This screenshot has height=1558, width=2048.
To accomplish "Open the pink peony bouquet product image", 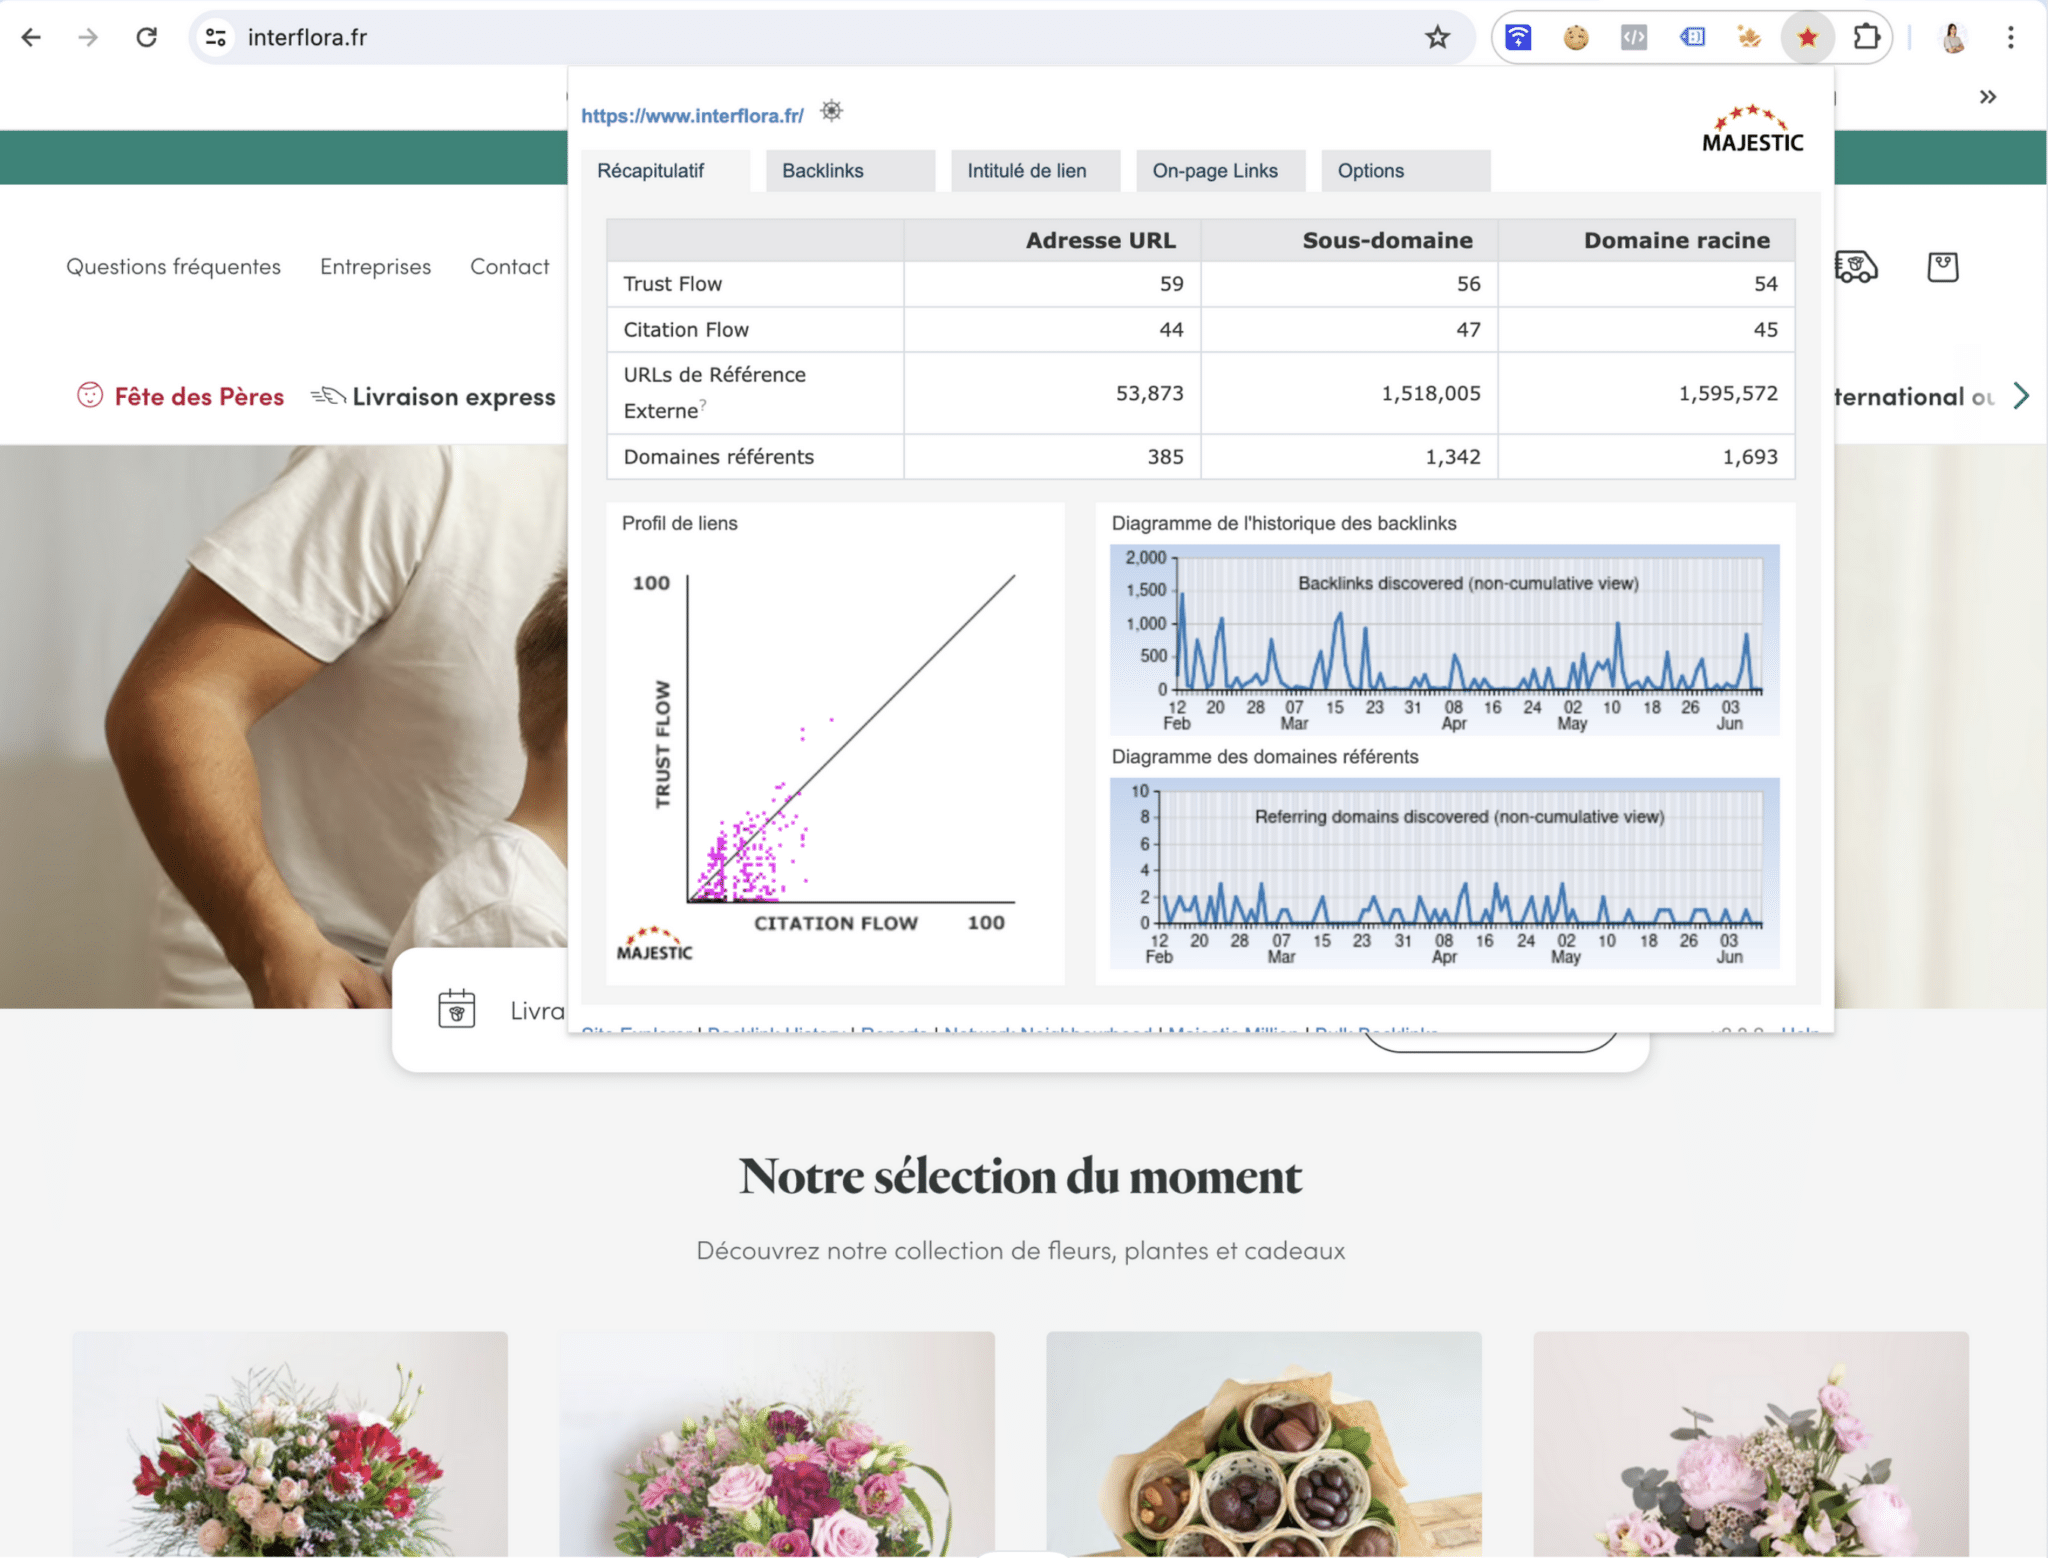I will [x=1751, y=1444].
